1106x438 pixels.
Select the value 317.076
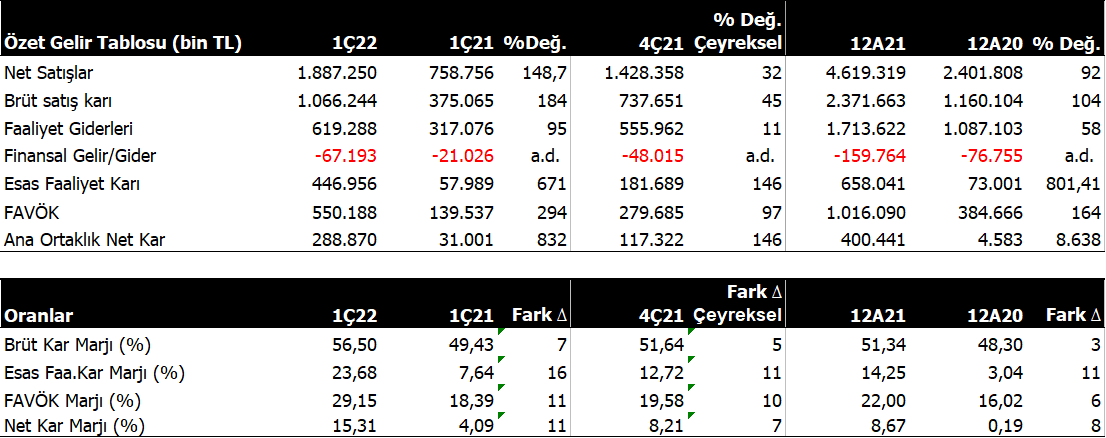461,128
